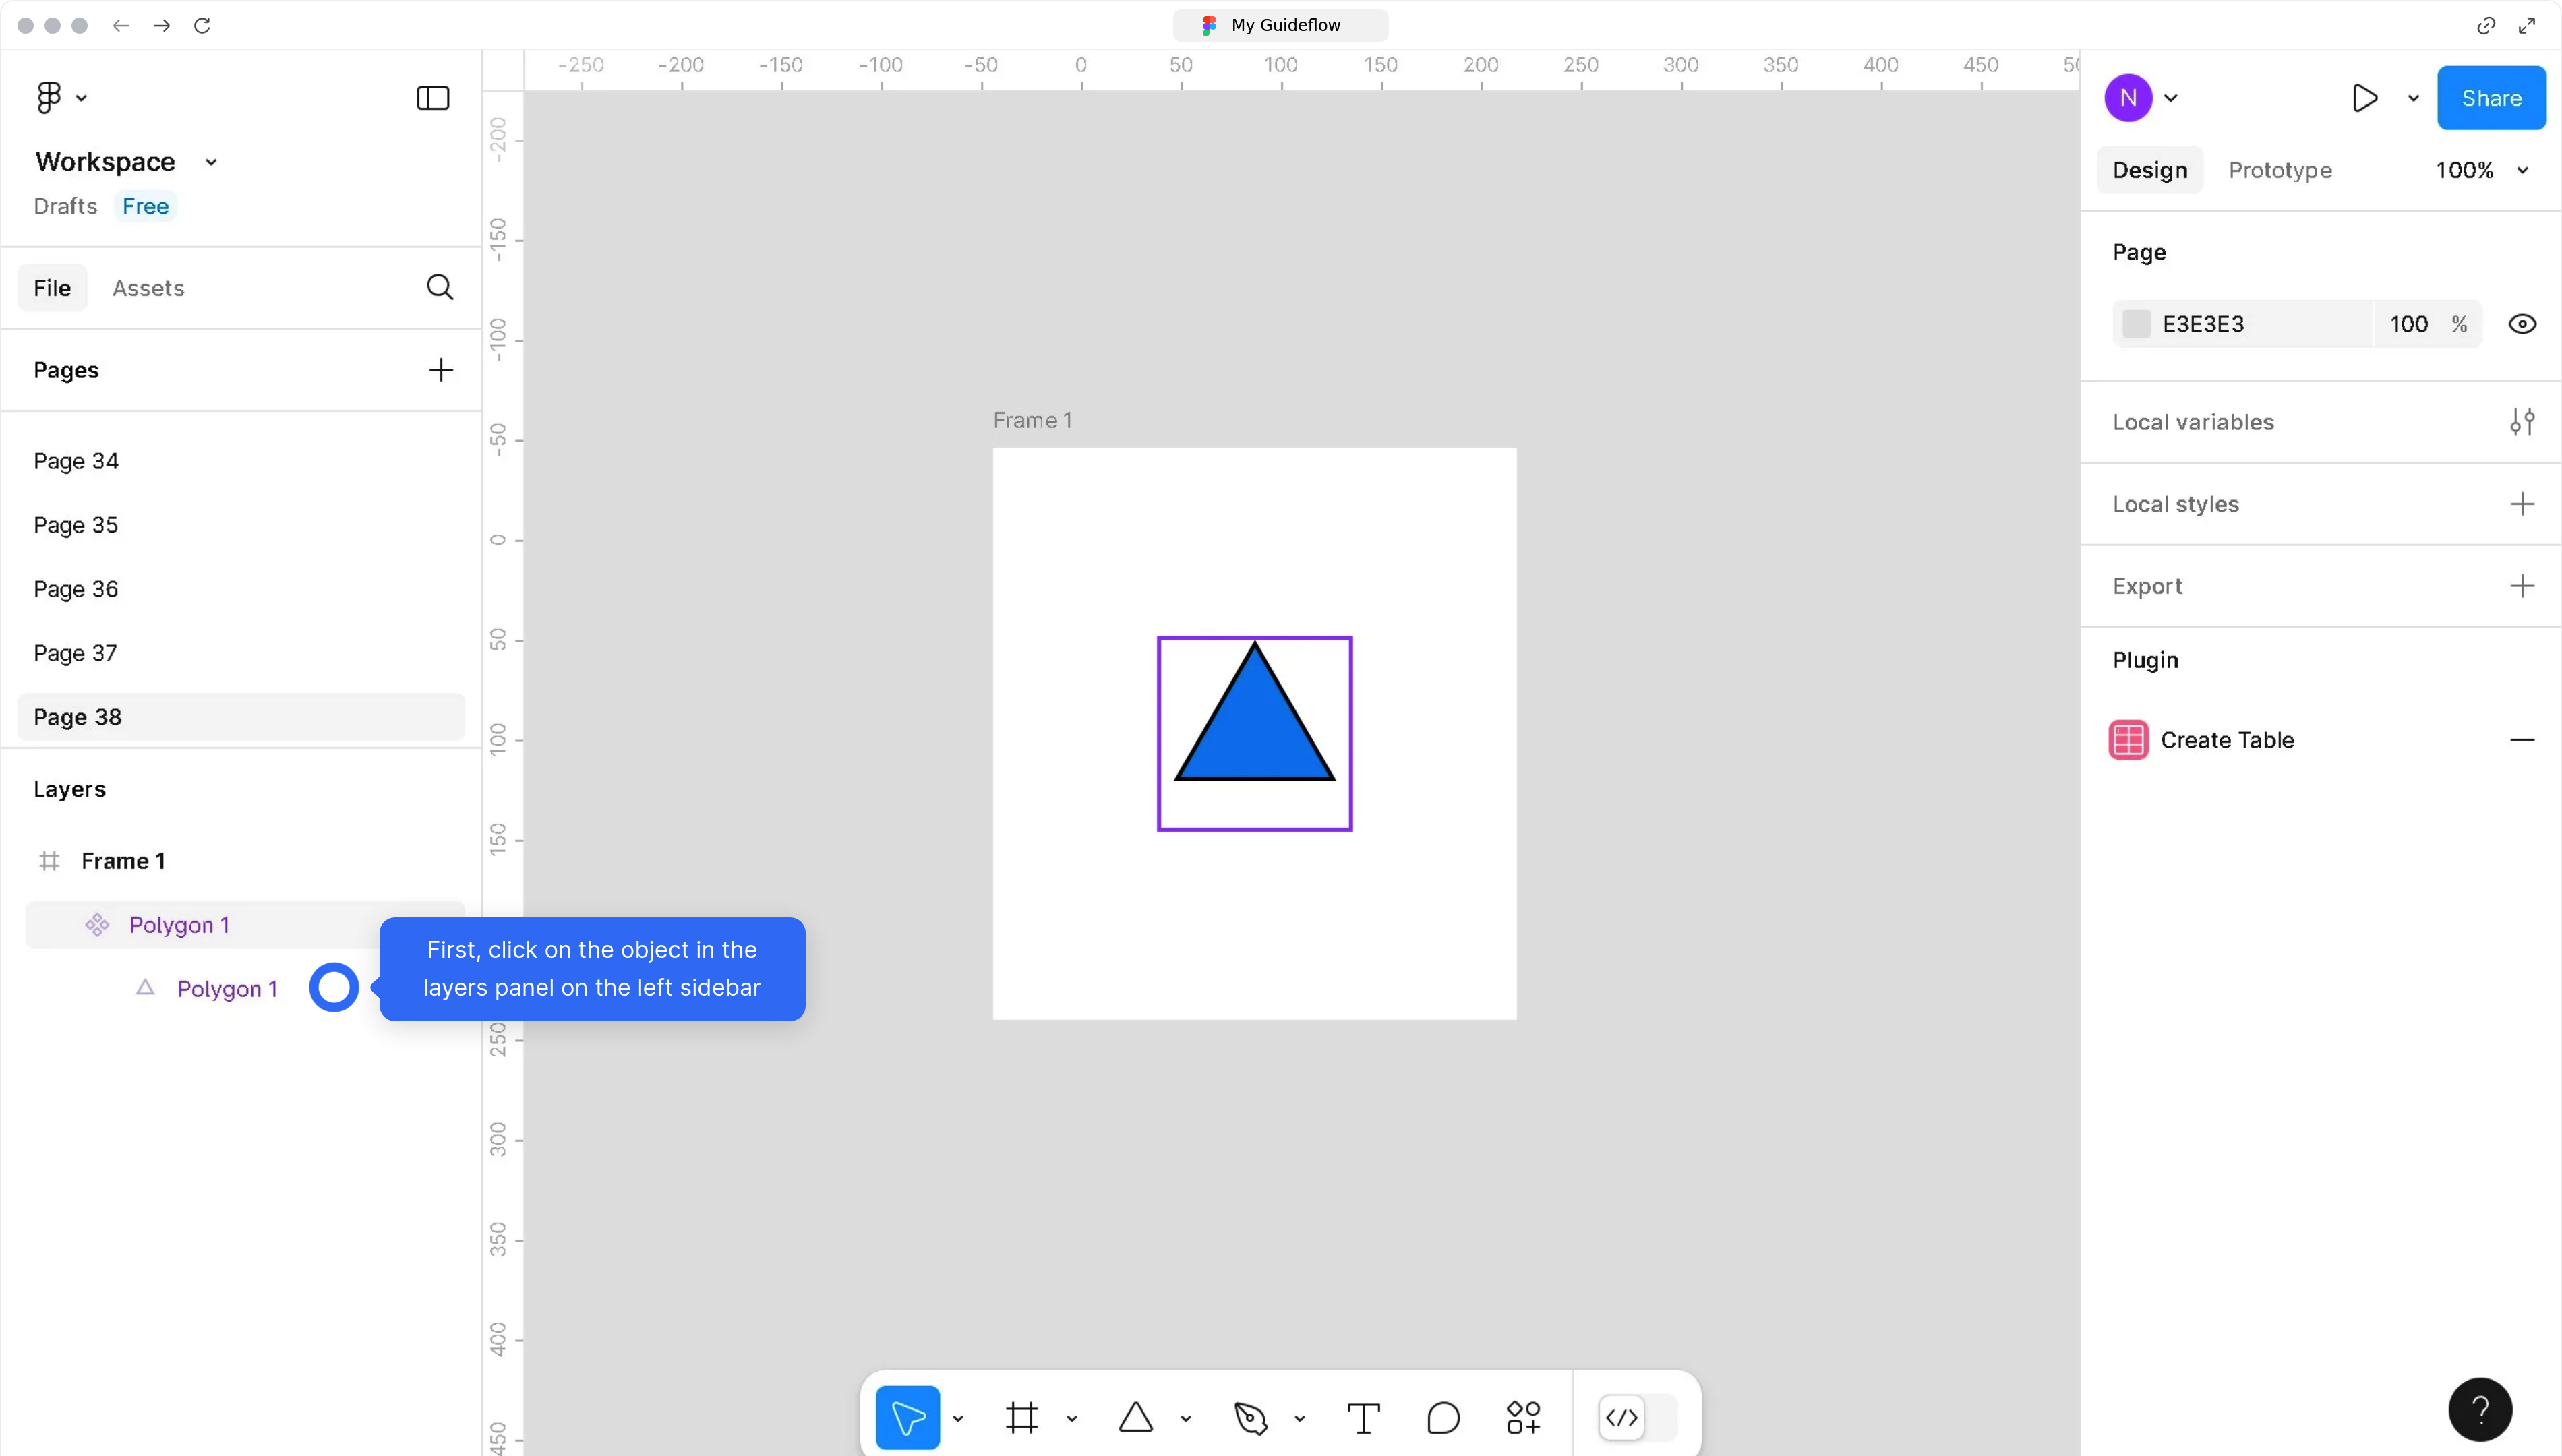This screenshot has width=2562, height=1456.
Task: Switch to the Prototype tab
Action: pos(2280,169)
